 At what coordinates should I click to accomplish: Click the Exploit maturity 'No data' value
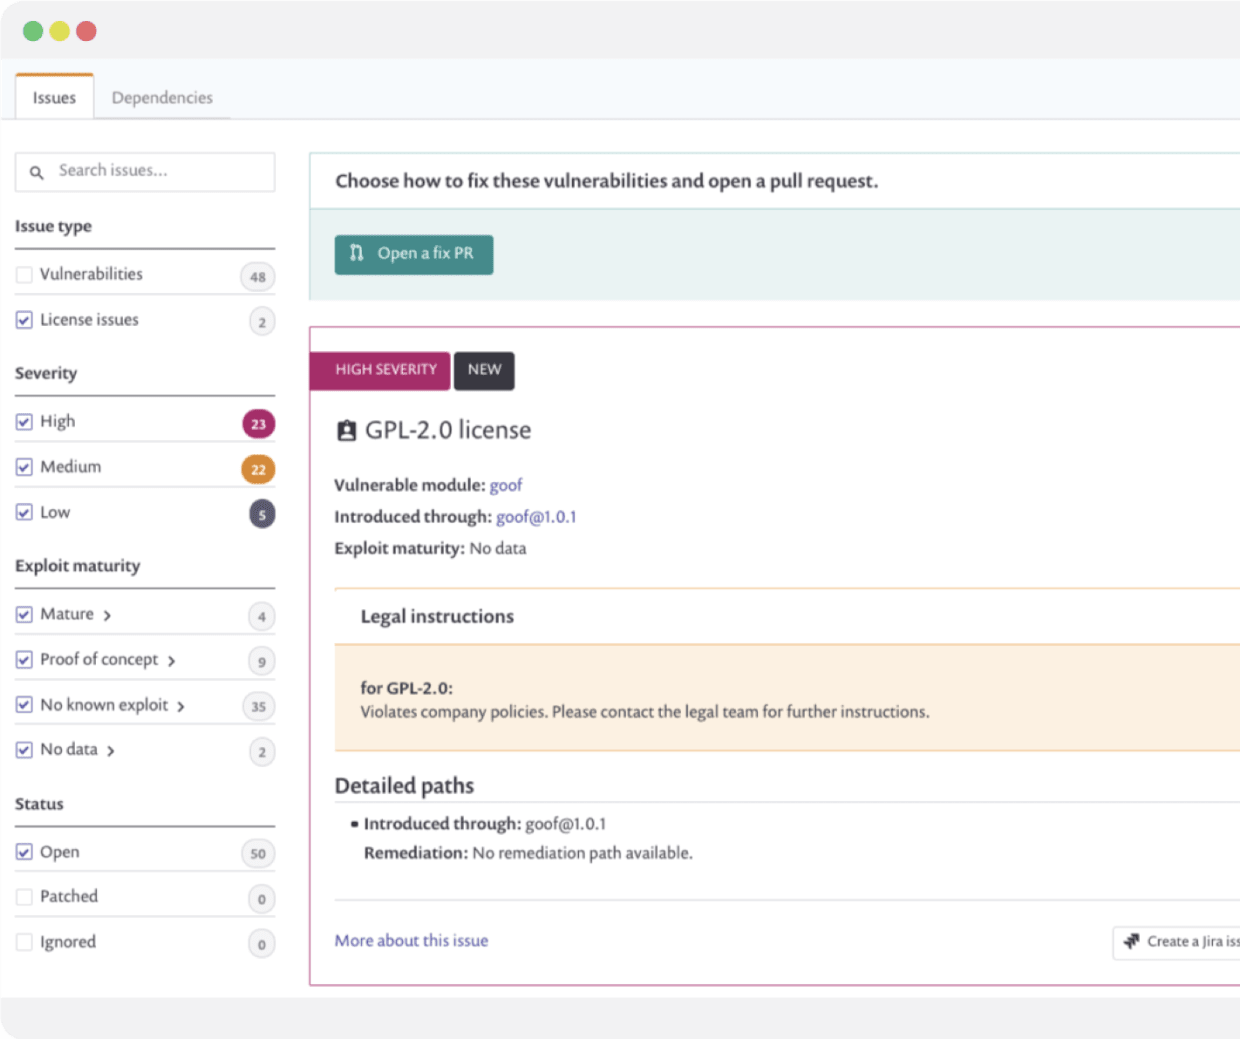(498, 548)
